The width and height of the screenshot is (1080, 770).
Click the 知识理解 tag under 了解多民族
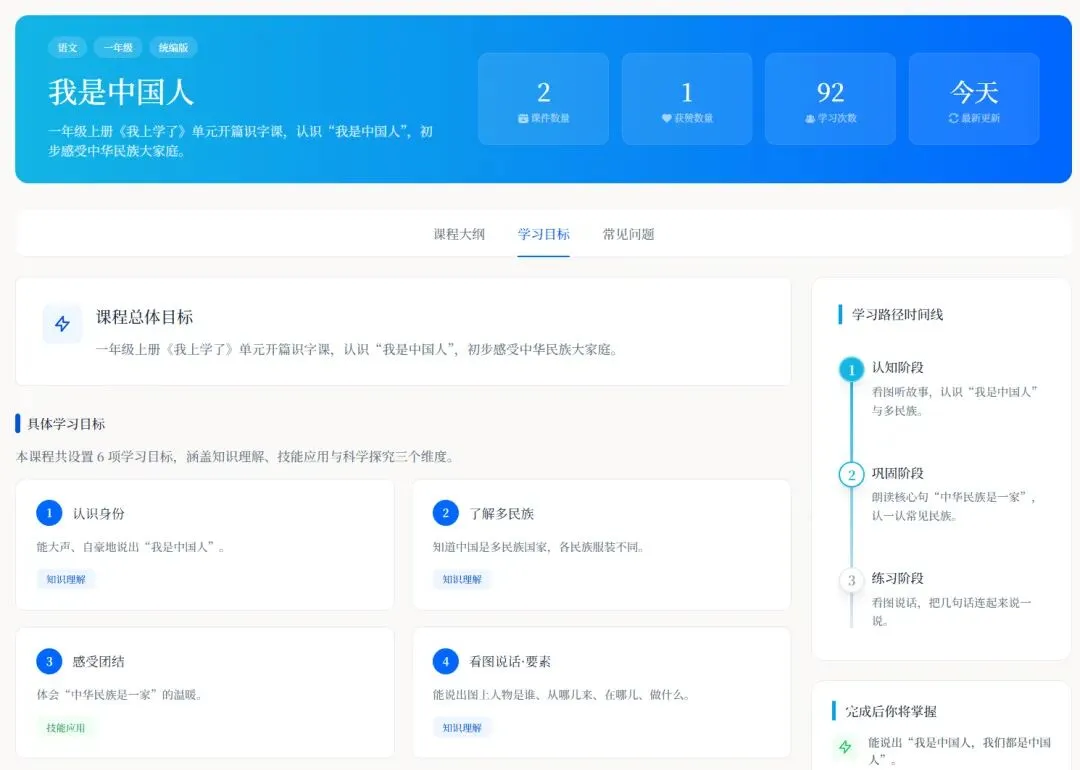coord(462,579)
